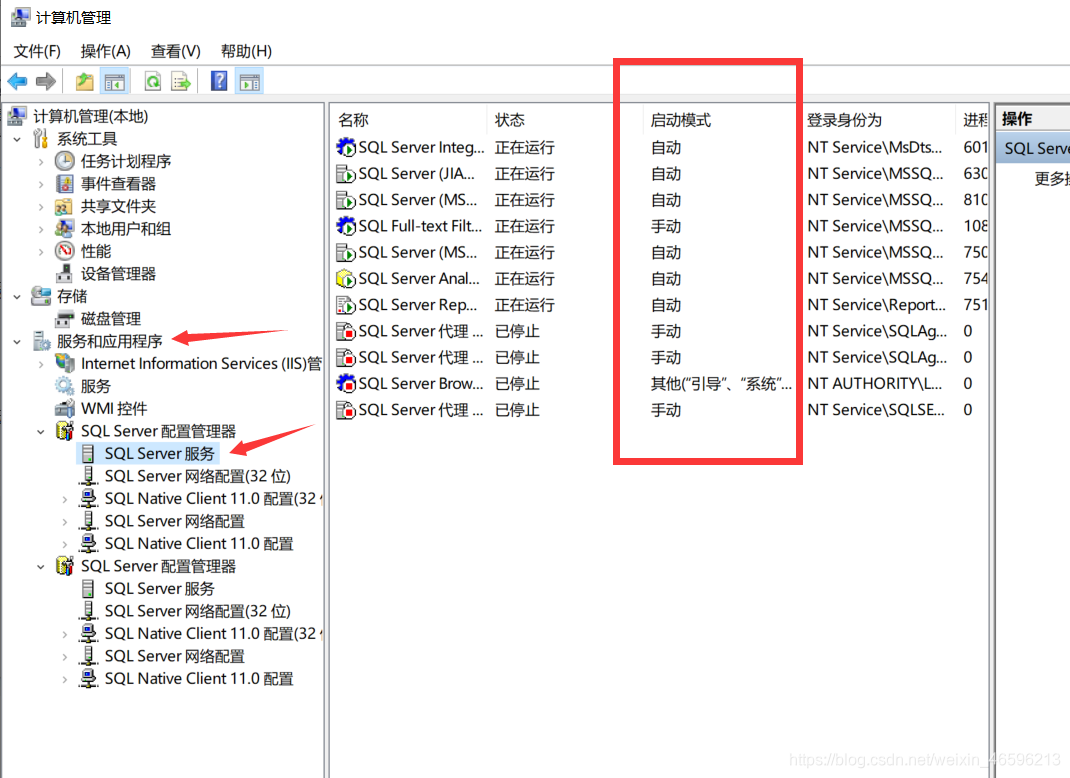Collapse the 系统工具 tree node

click(17, 139)
